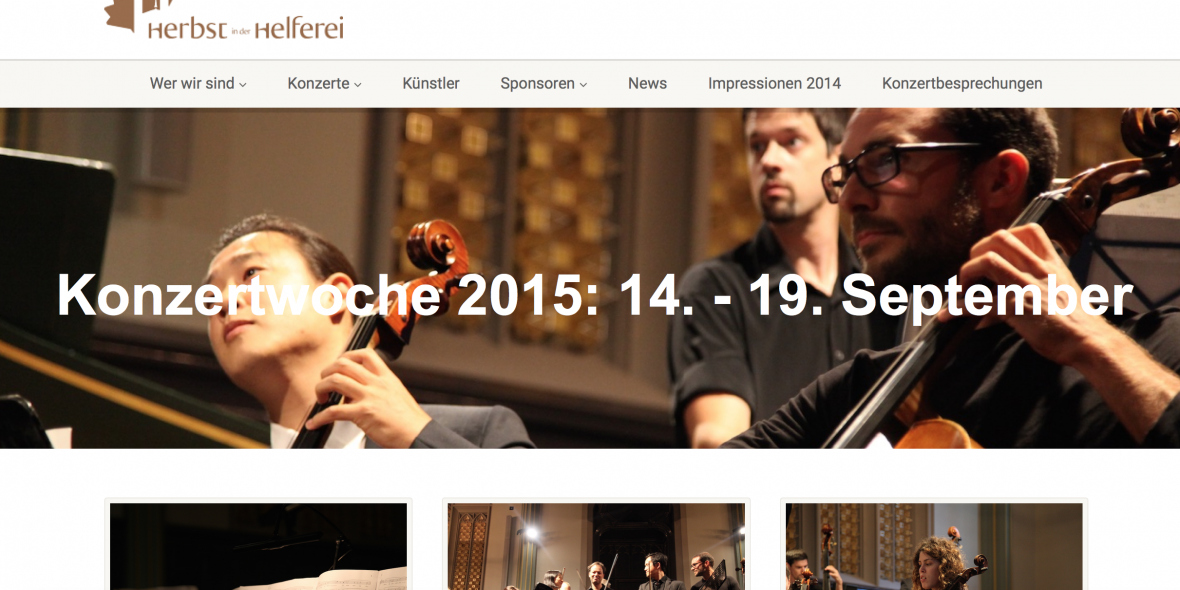Go to the Künstler page
The image size is (1180, 590).
pyautogui.click(x=430, y=84)
